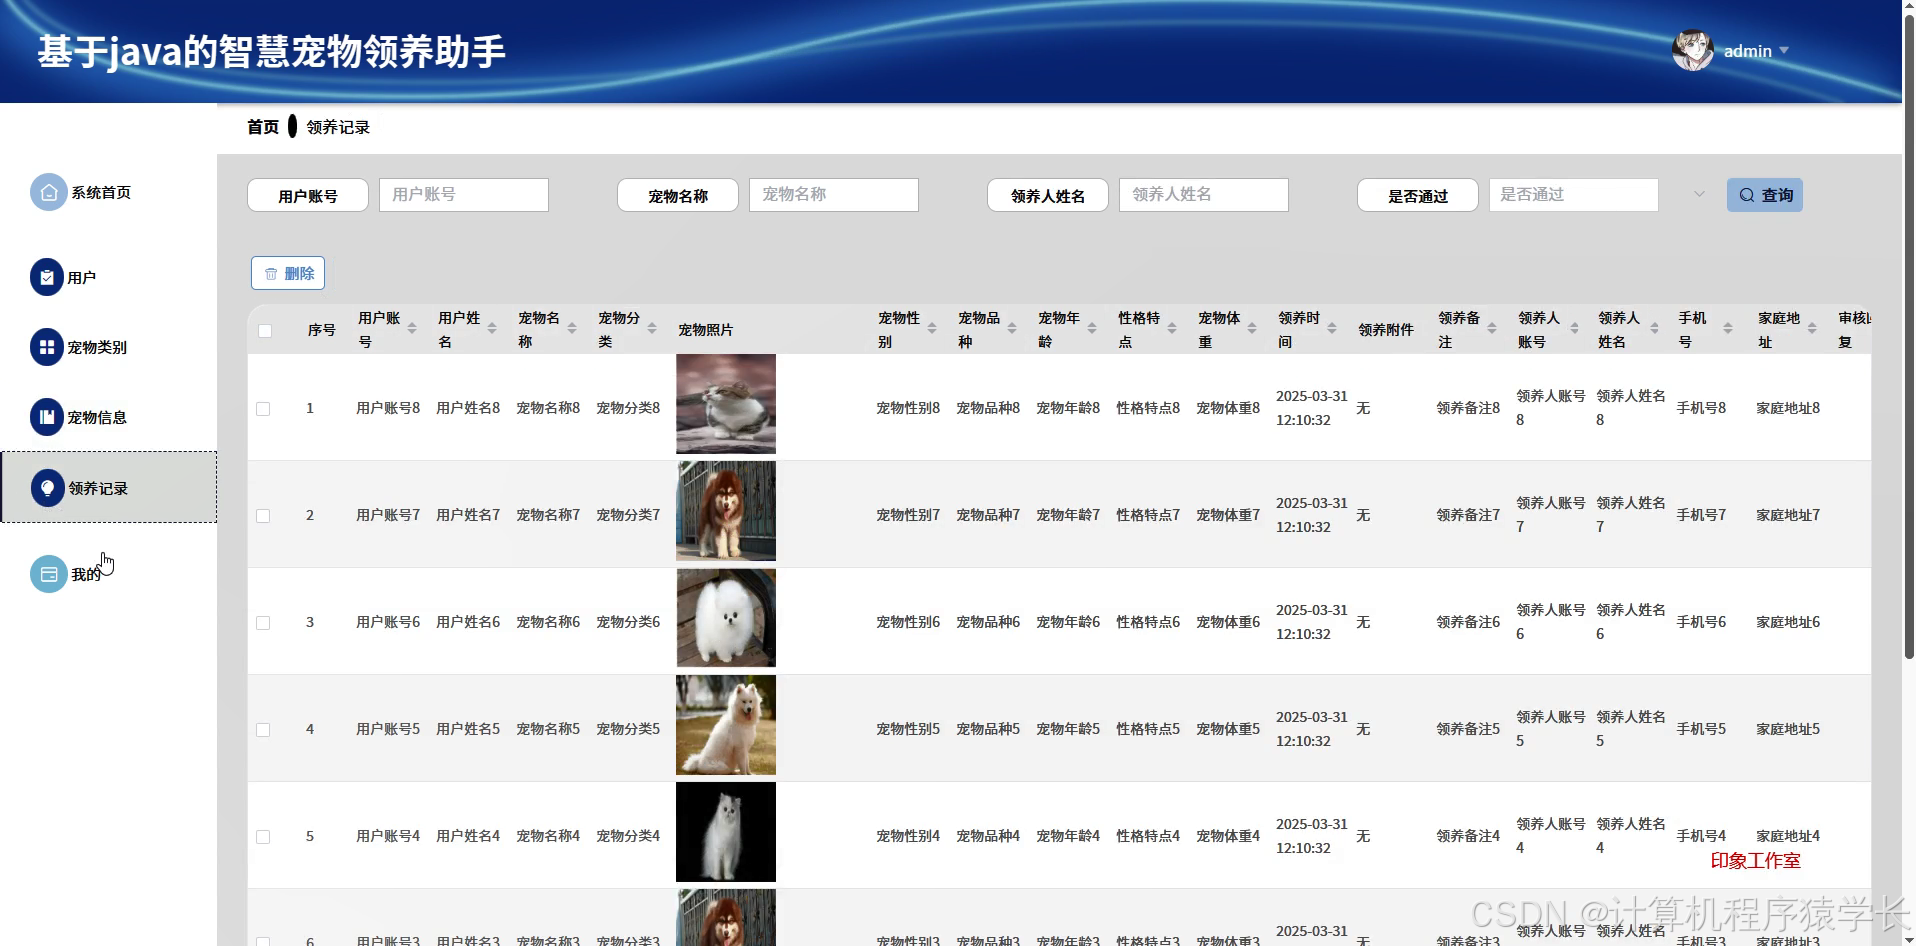This screenshot has width=1916, height=946.
Task: Click the cell 手机号6
Action: [1701, 622]
